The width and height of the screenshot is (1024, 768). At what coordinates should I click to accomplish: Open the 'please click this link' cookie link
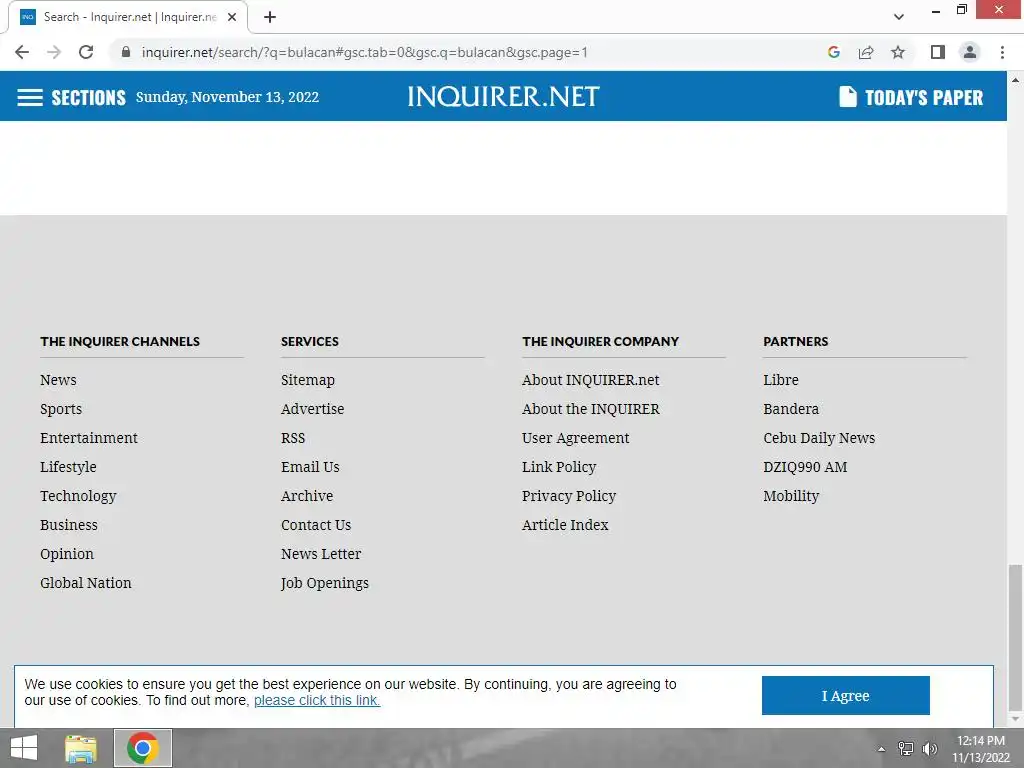[317, 701]
